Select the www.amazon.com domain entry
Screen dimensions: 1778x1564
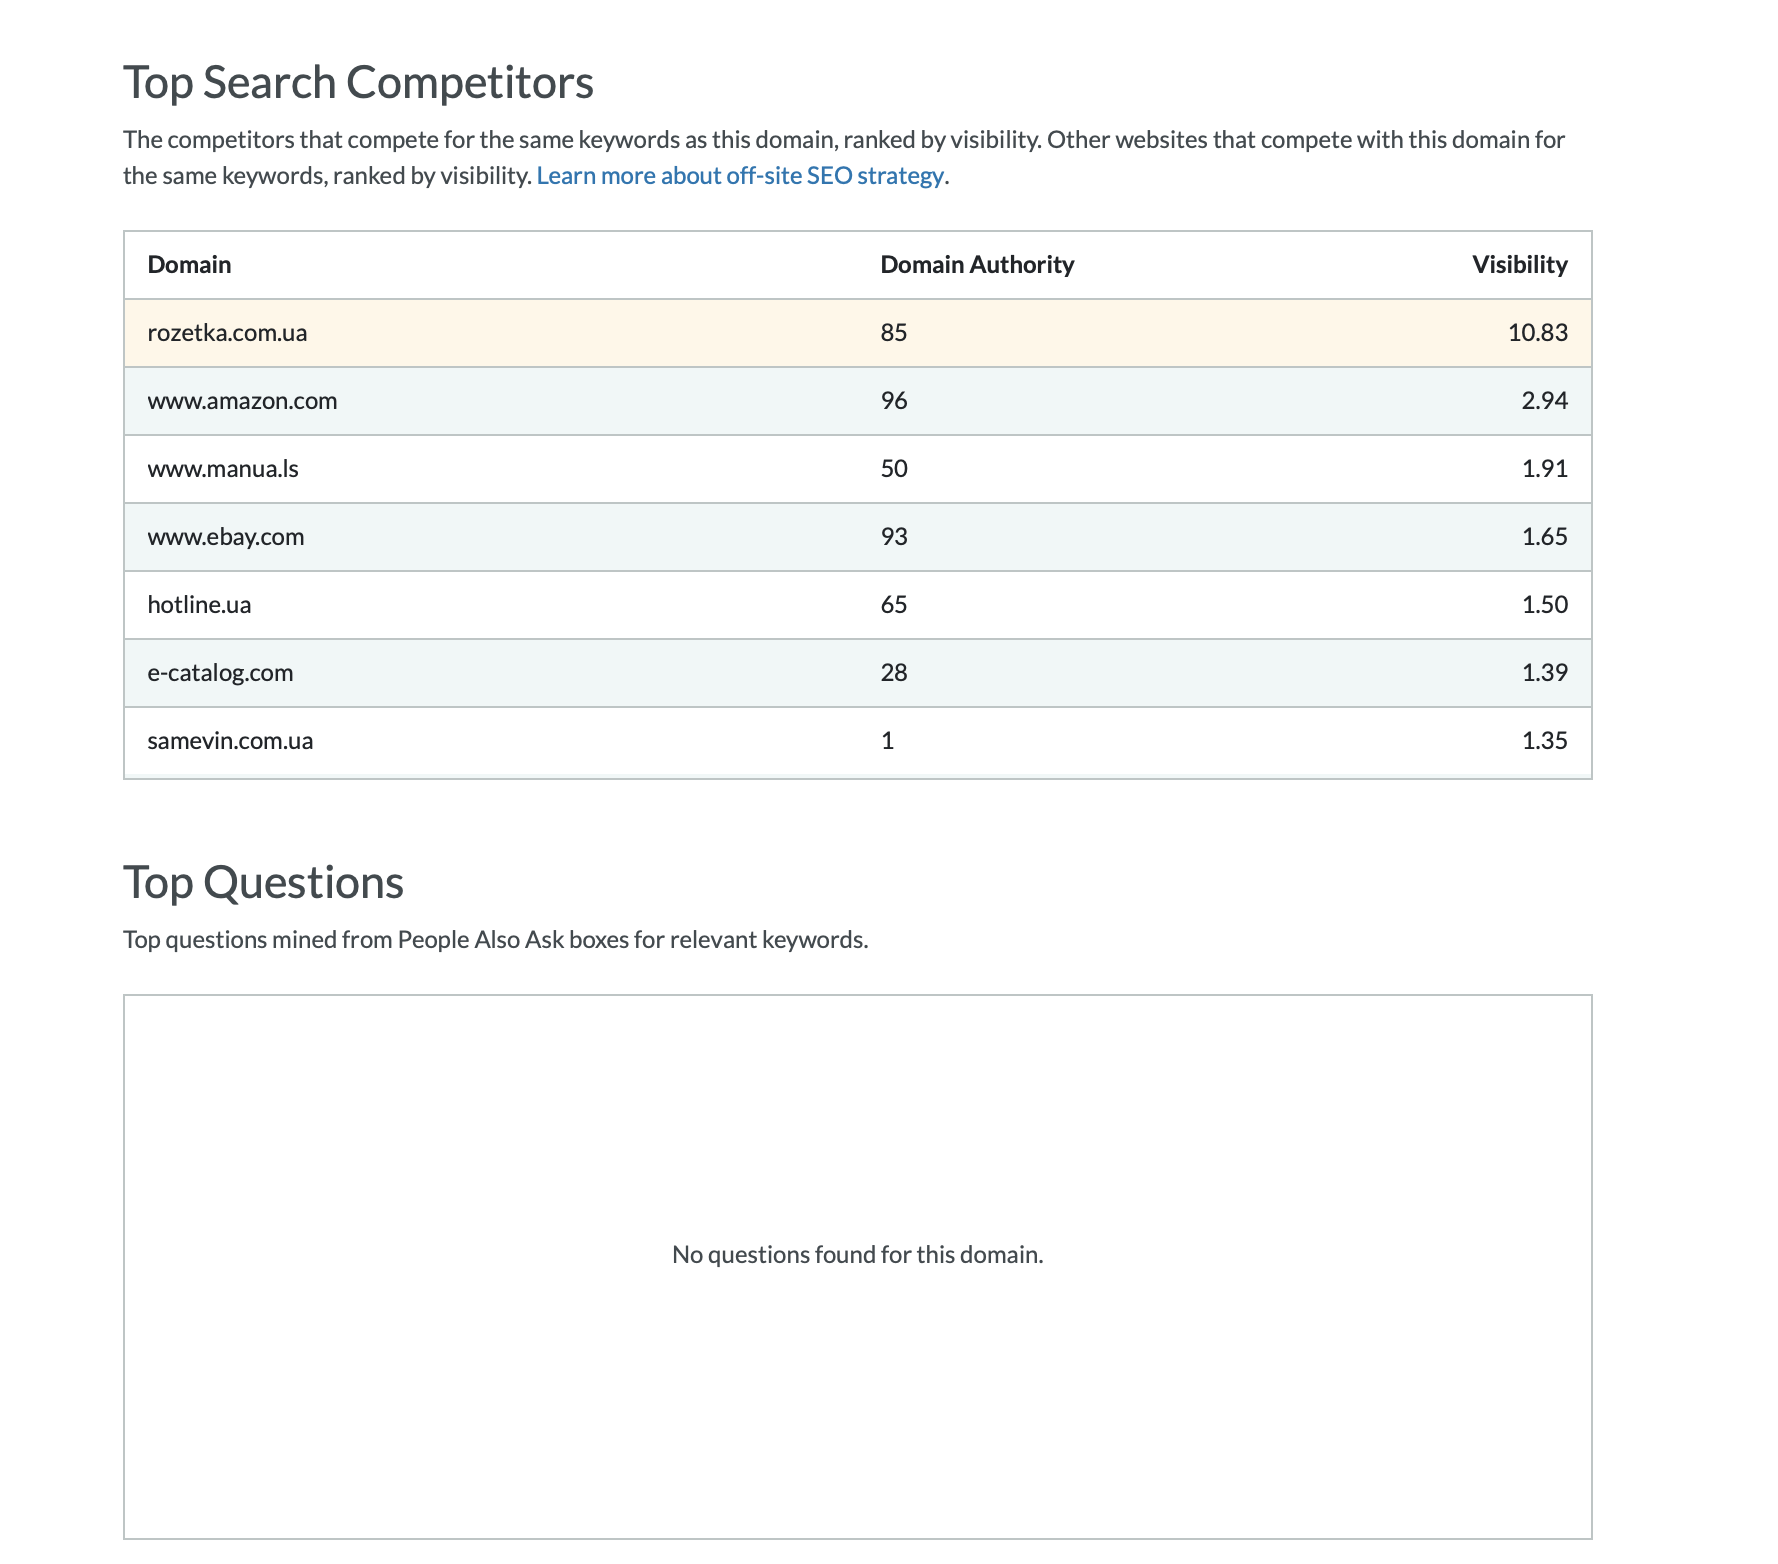pos(242,401)
